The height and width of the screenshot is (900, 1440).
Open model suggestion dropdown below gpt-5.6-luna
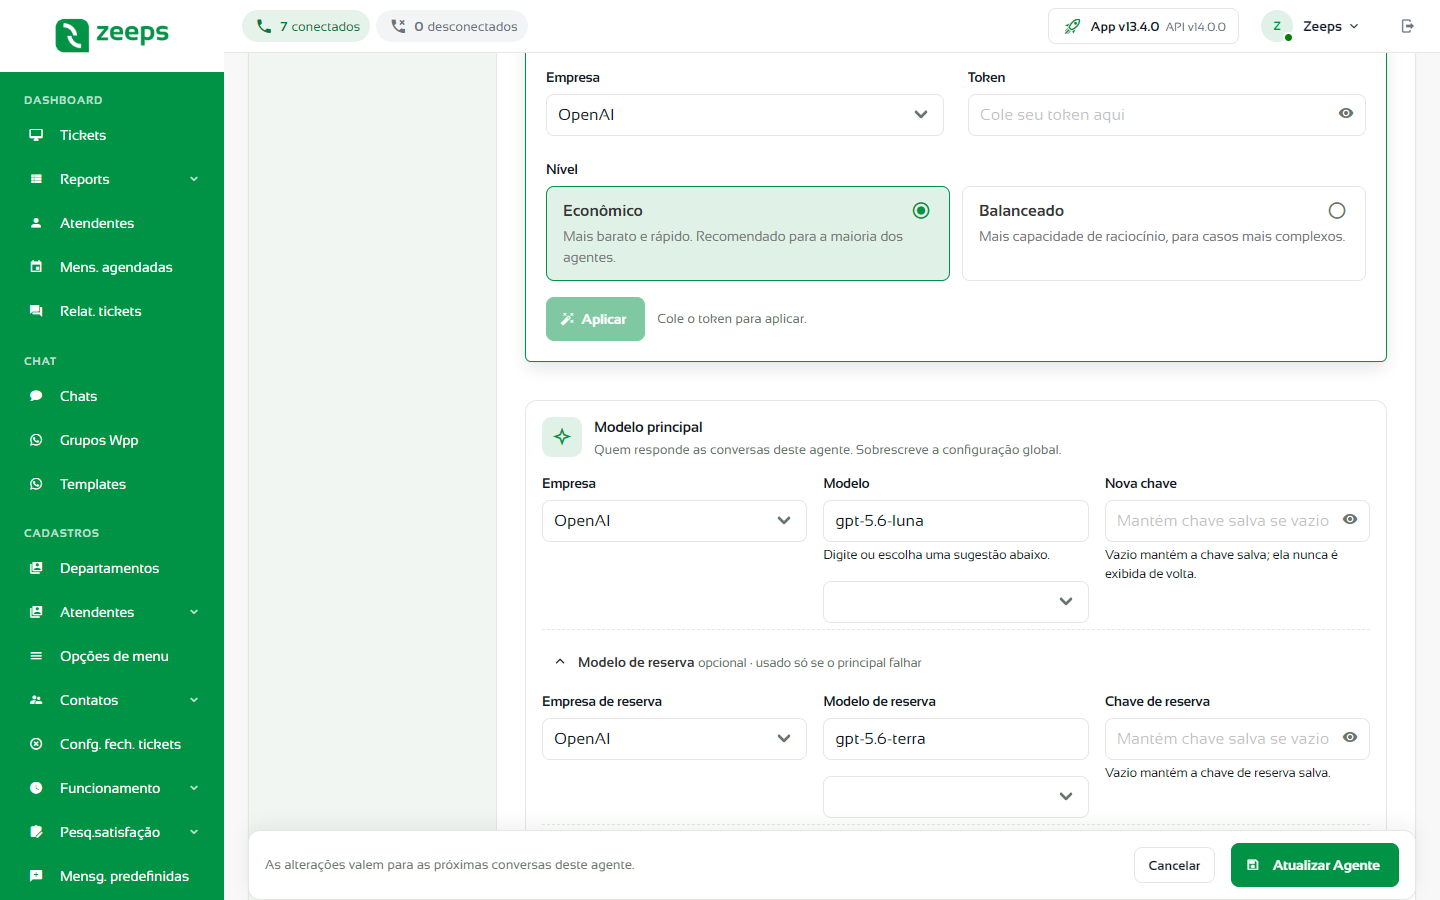coord(956,602)
